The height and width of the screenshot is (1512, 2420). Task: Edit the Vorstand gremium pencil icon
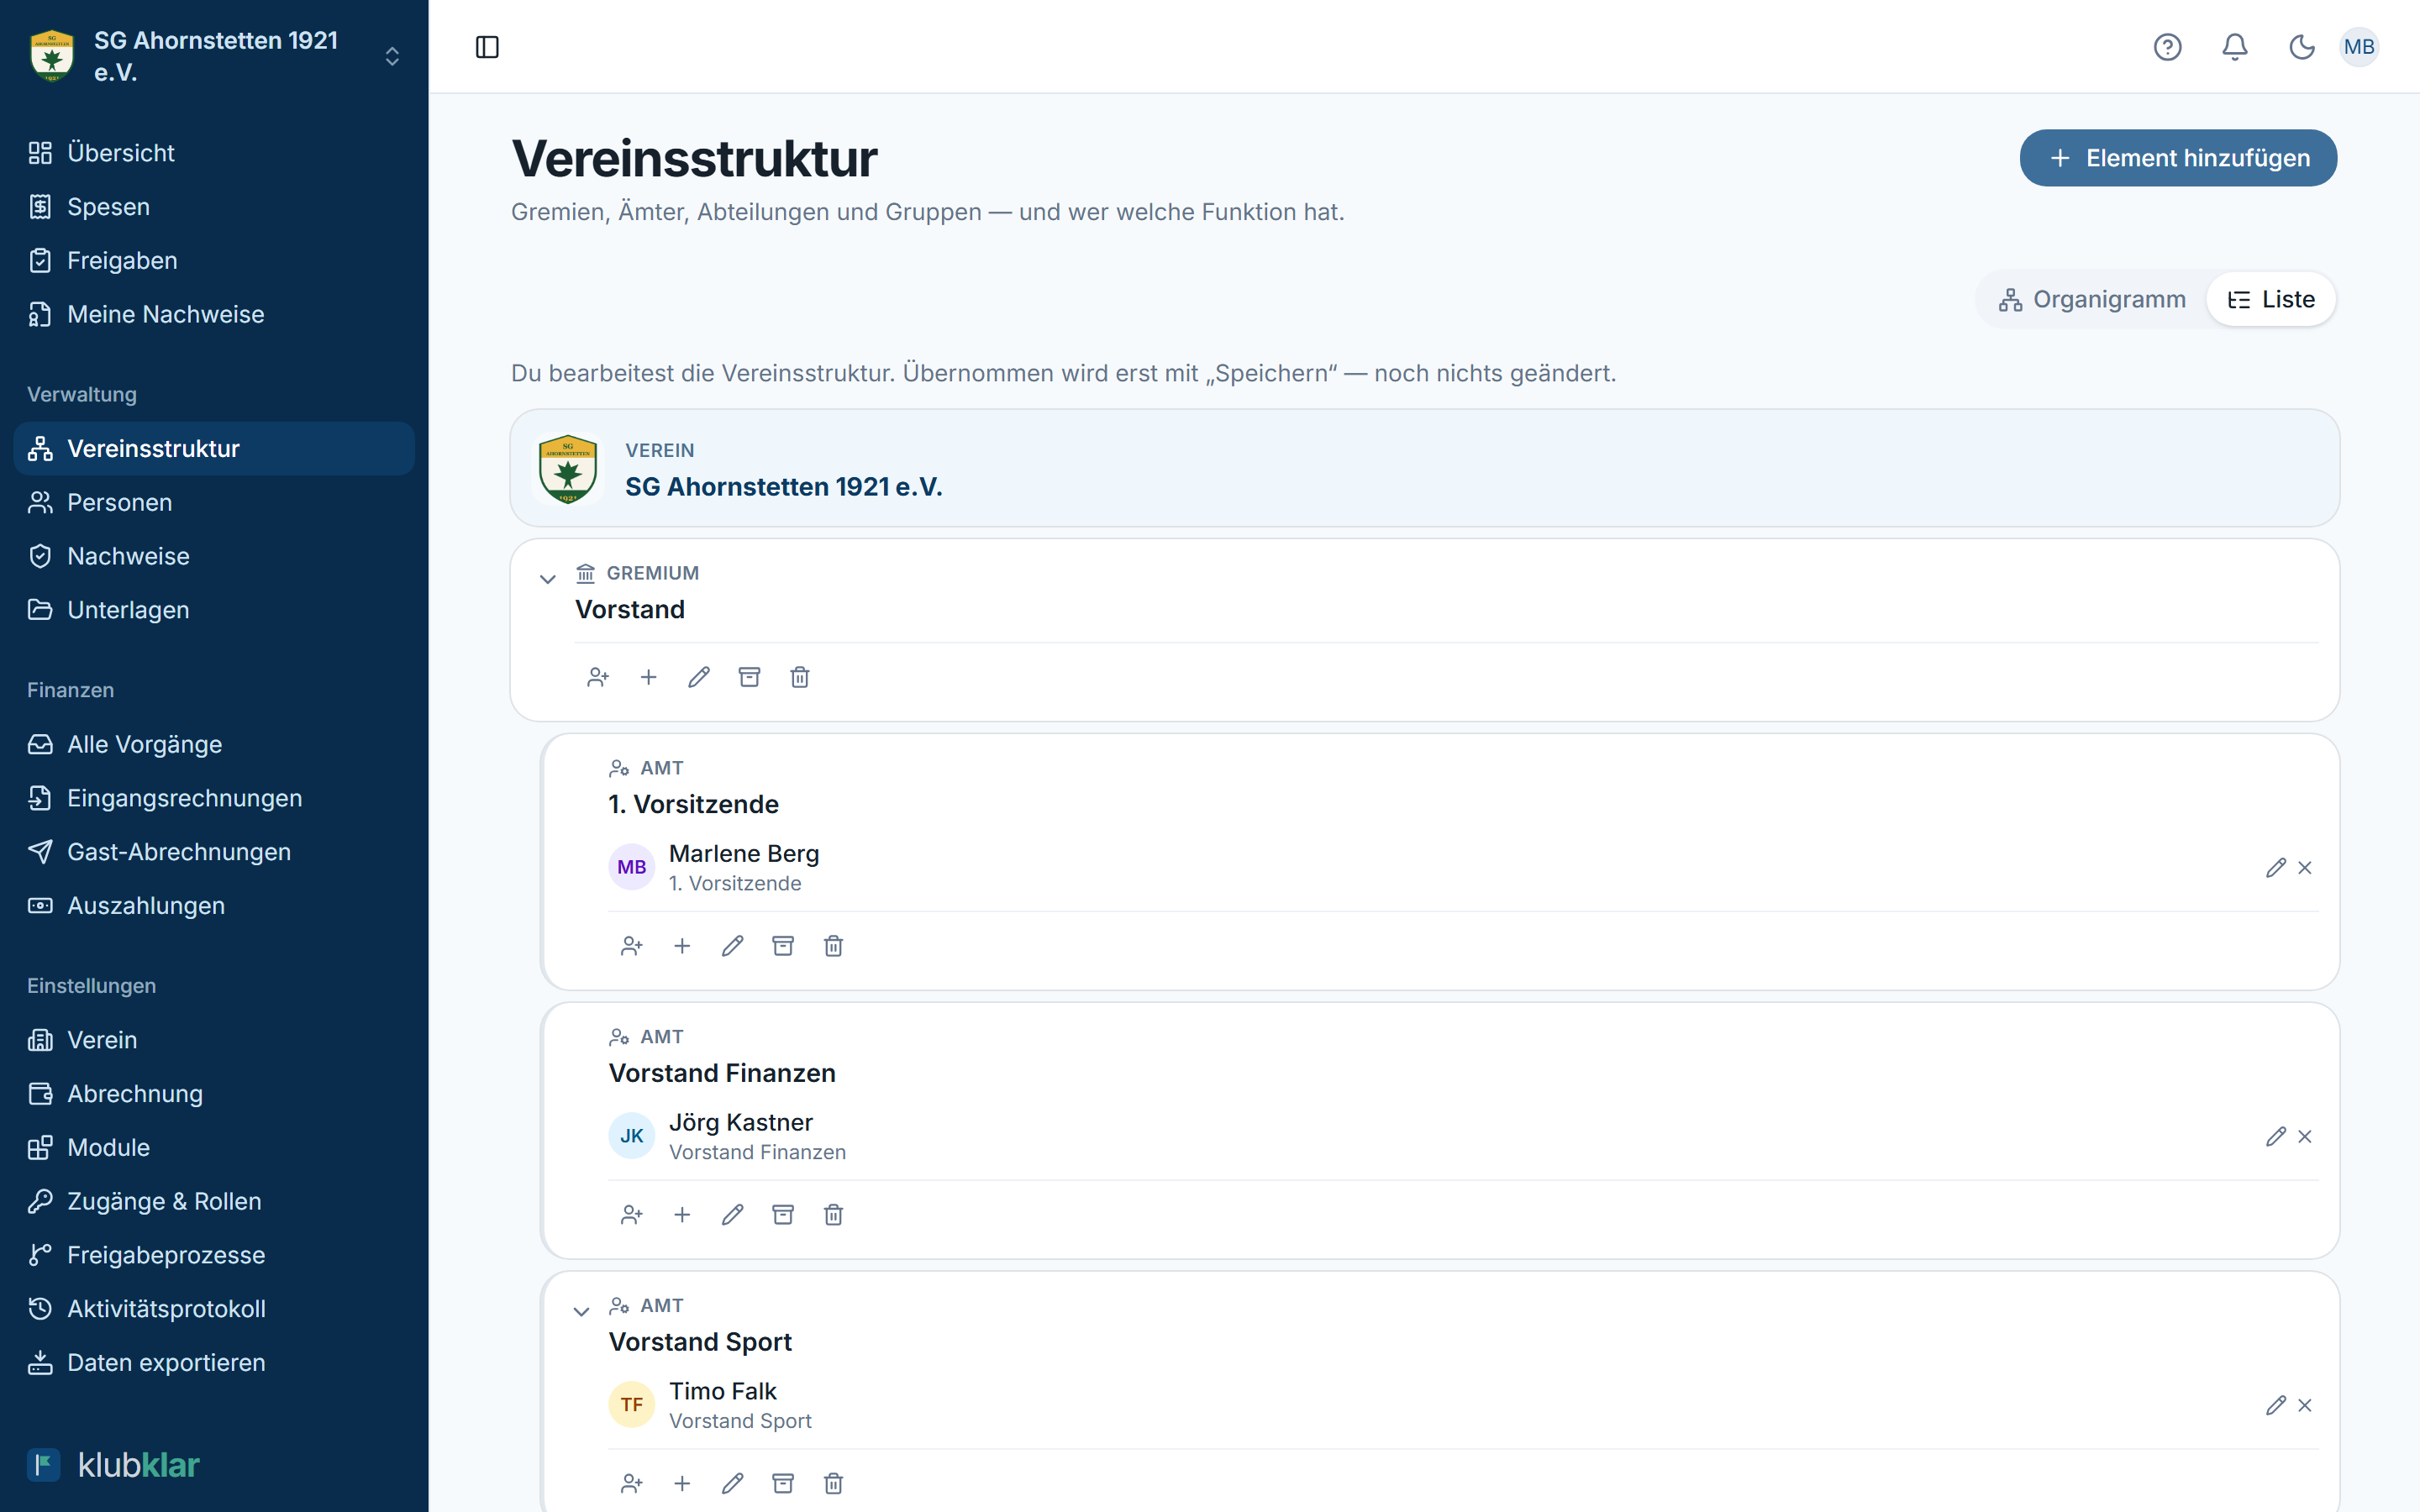tap(699, 677)
